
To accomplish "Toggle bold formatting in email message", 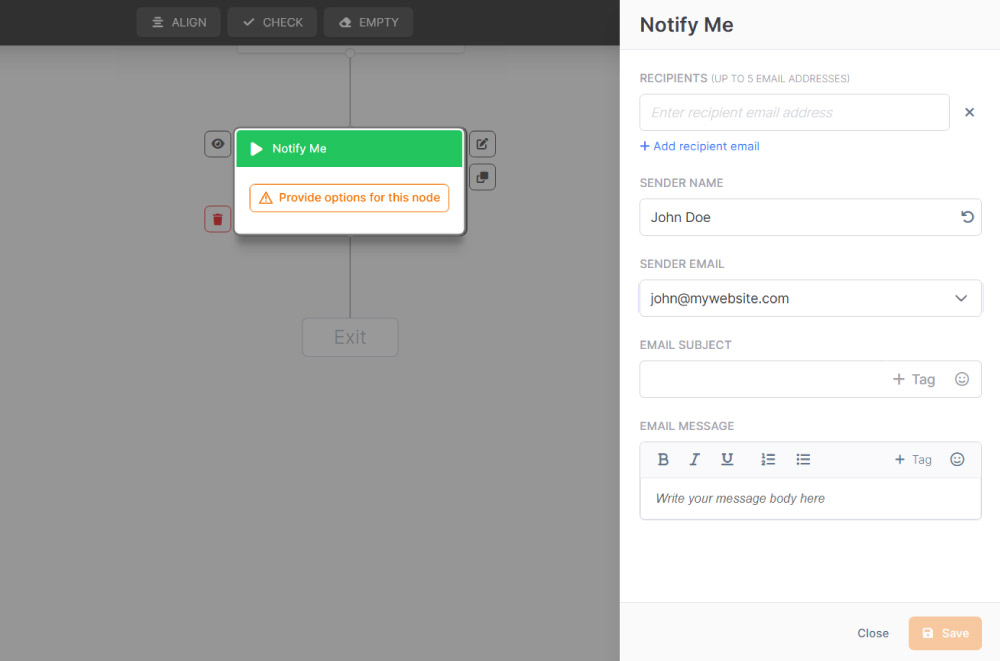I will [663, 460].
